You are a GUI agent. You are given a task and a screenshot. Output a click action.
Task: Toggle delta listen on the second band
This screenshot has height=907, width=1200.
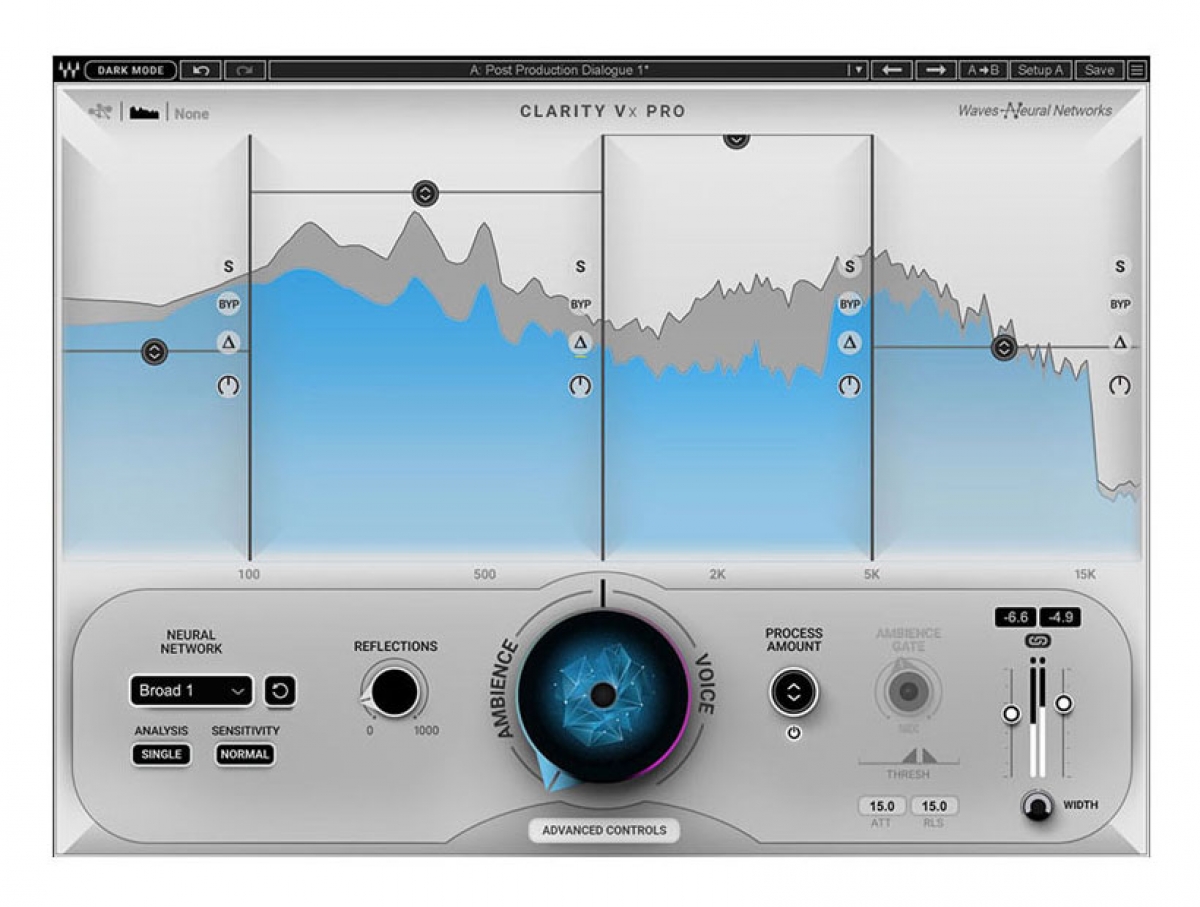pyautogui.click(x=580, y=343)
